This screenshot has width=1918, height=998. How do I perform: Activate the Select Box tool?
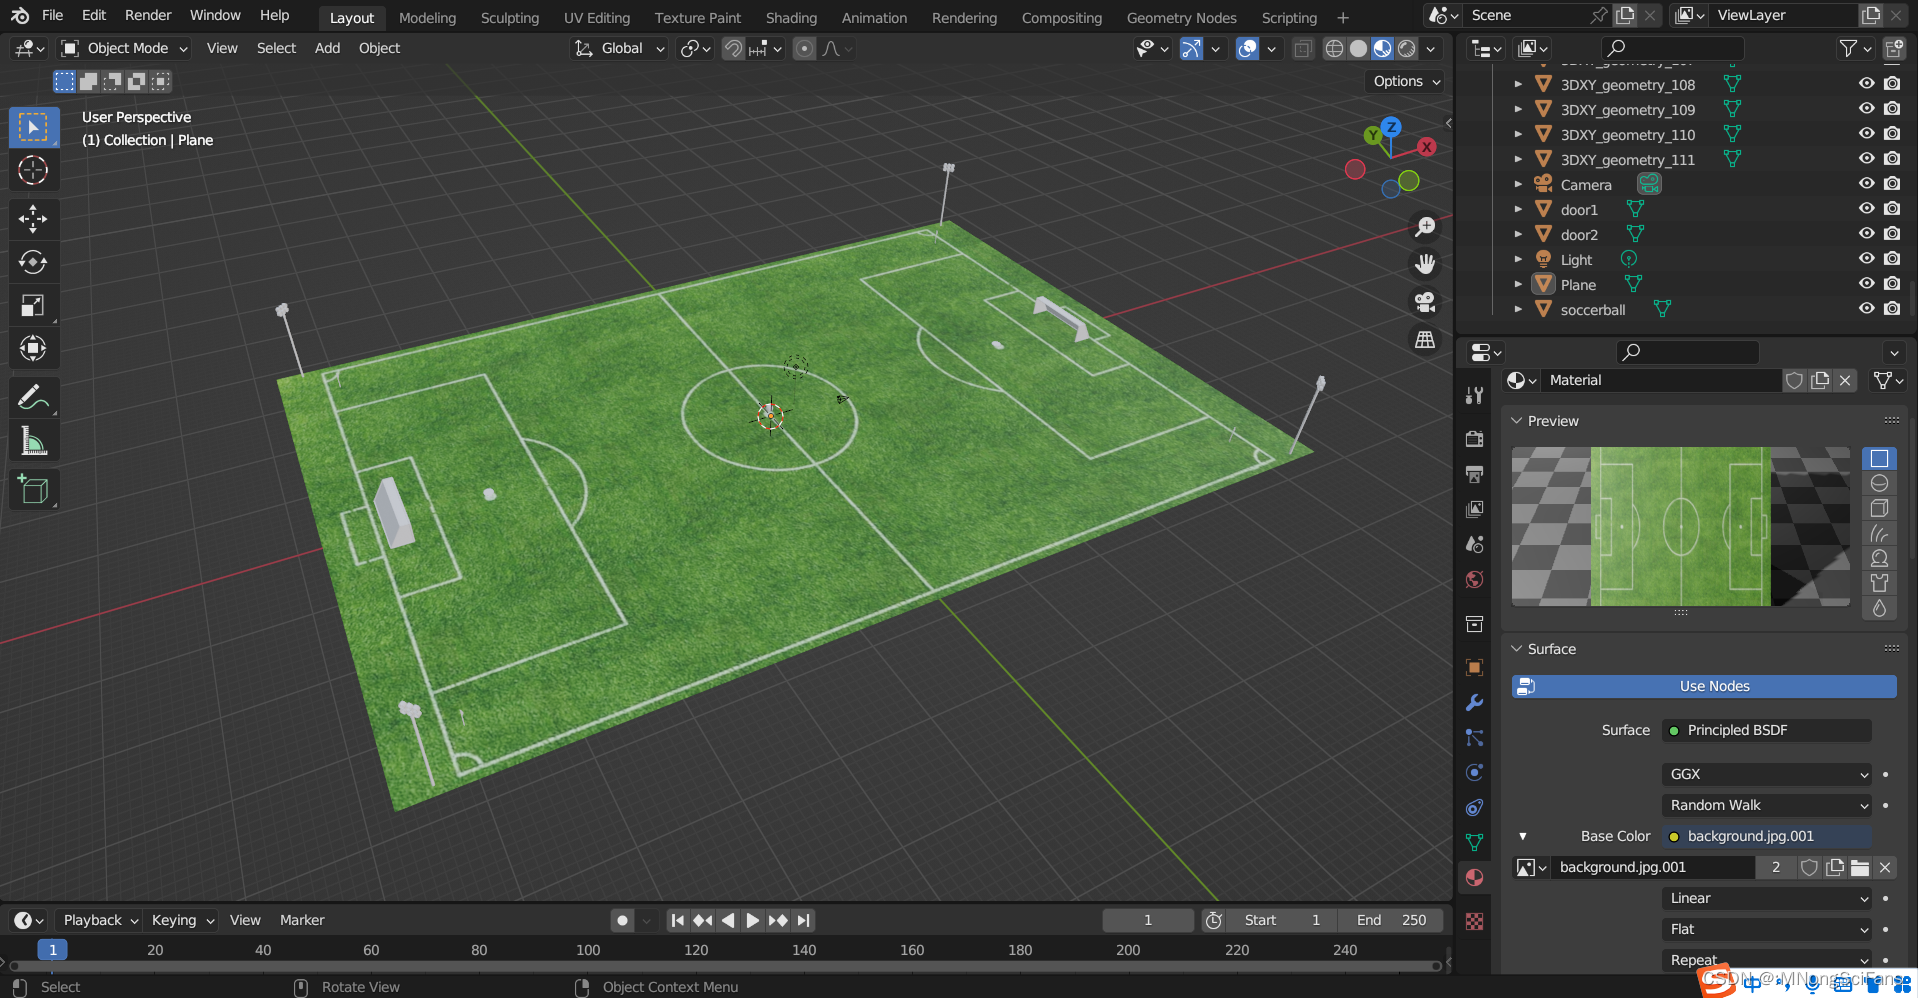click(x=33, y=128)
